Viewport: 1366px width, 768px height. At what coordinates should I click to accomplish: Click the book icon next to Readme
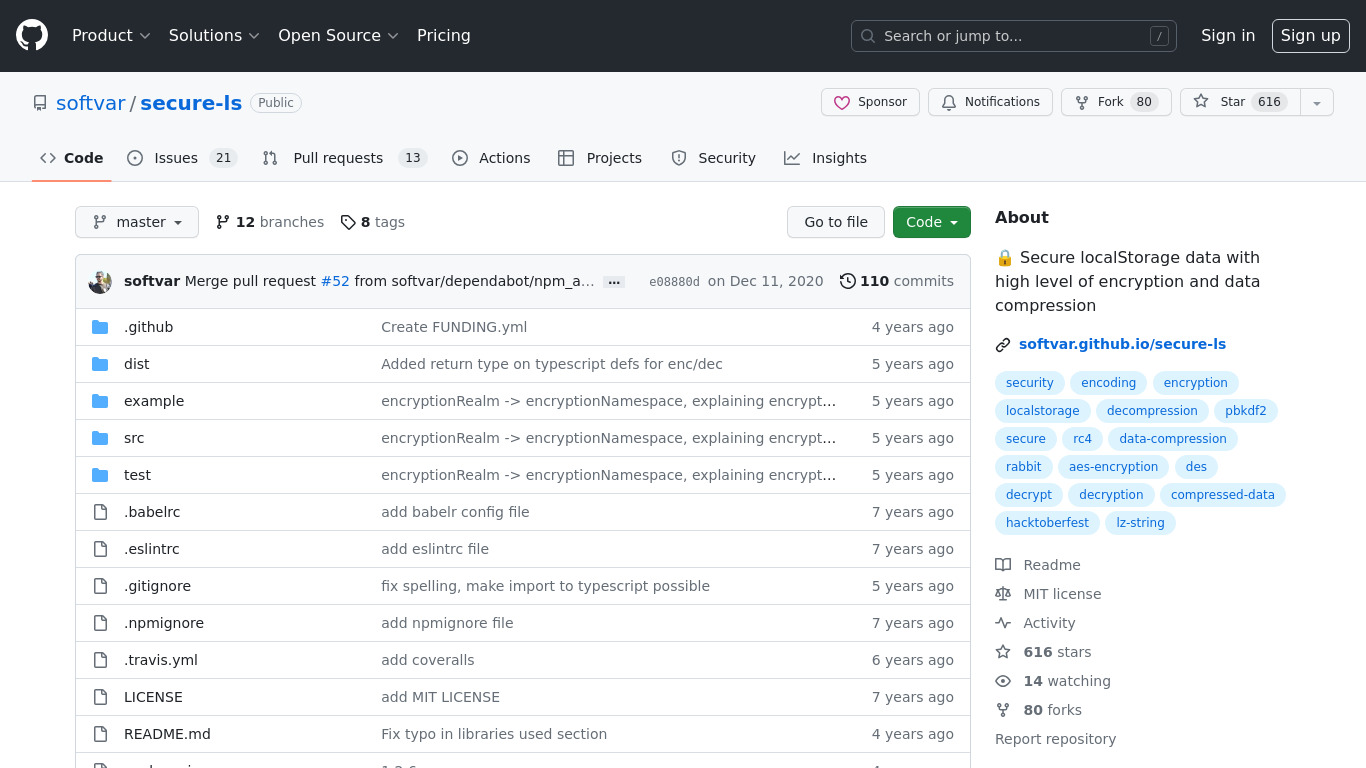[x=1003, y=565]
